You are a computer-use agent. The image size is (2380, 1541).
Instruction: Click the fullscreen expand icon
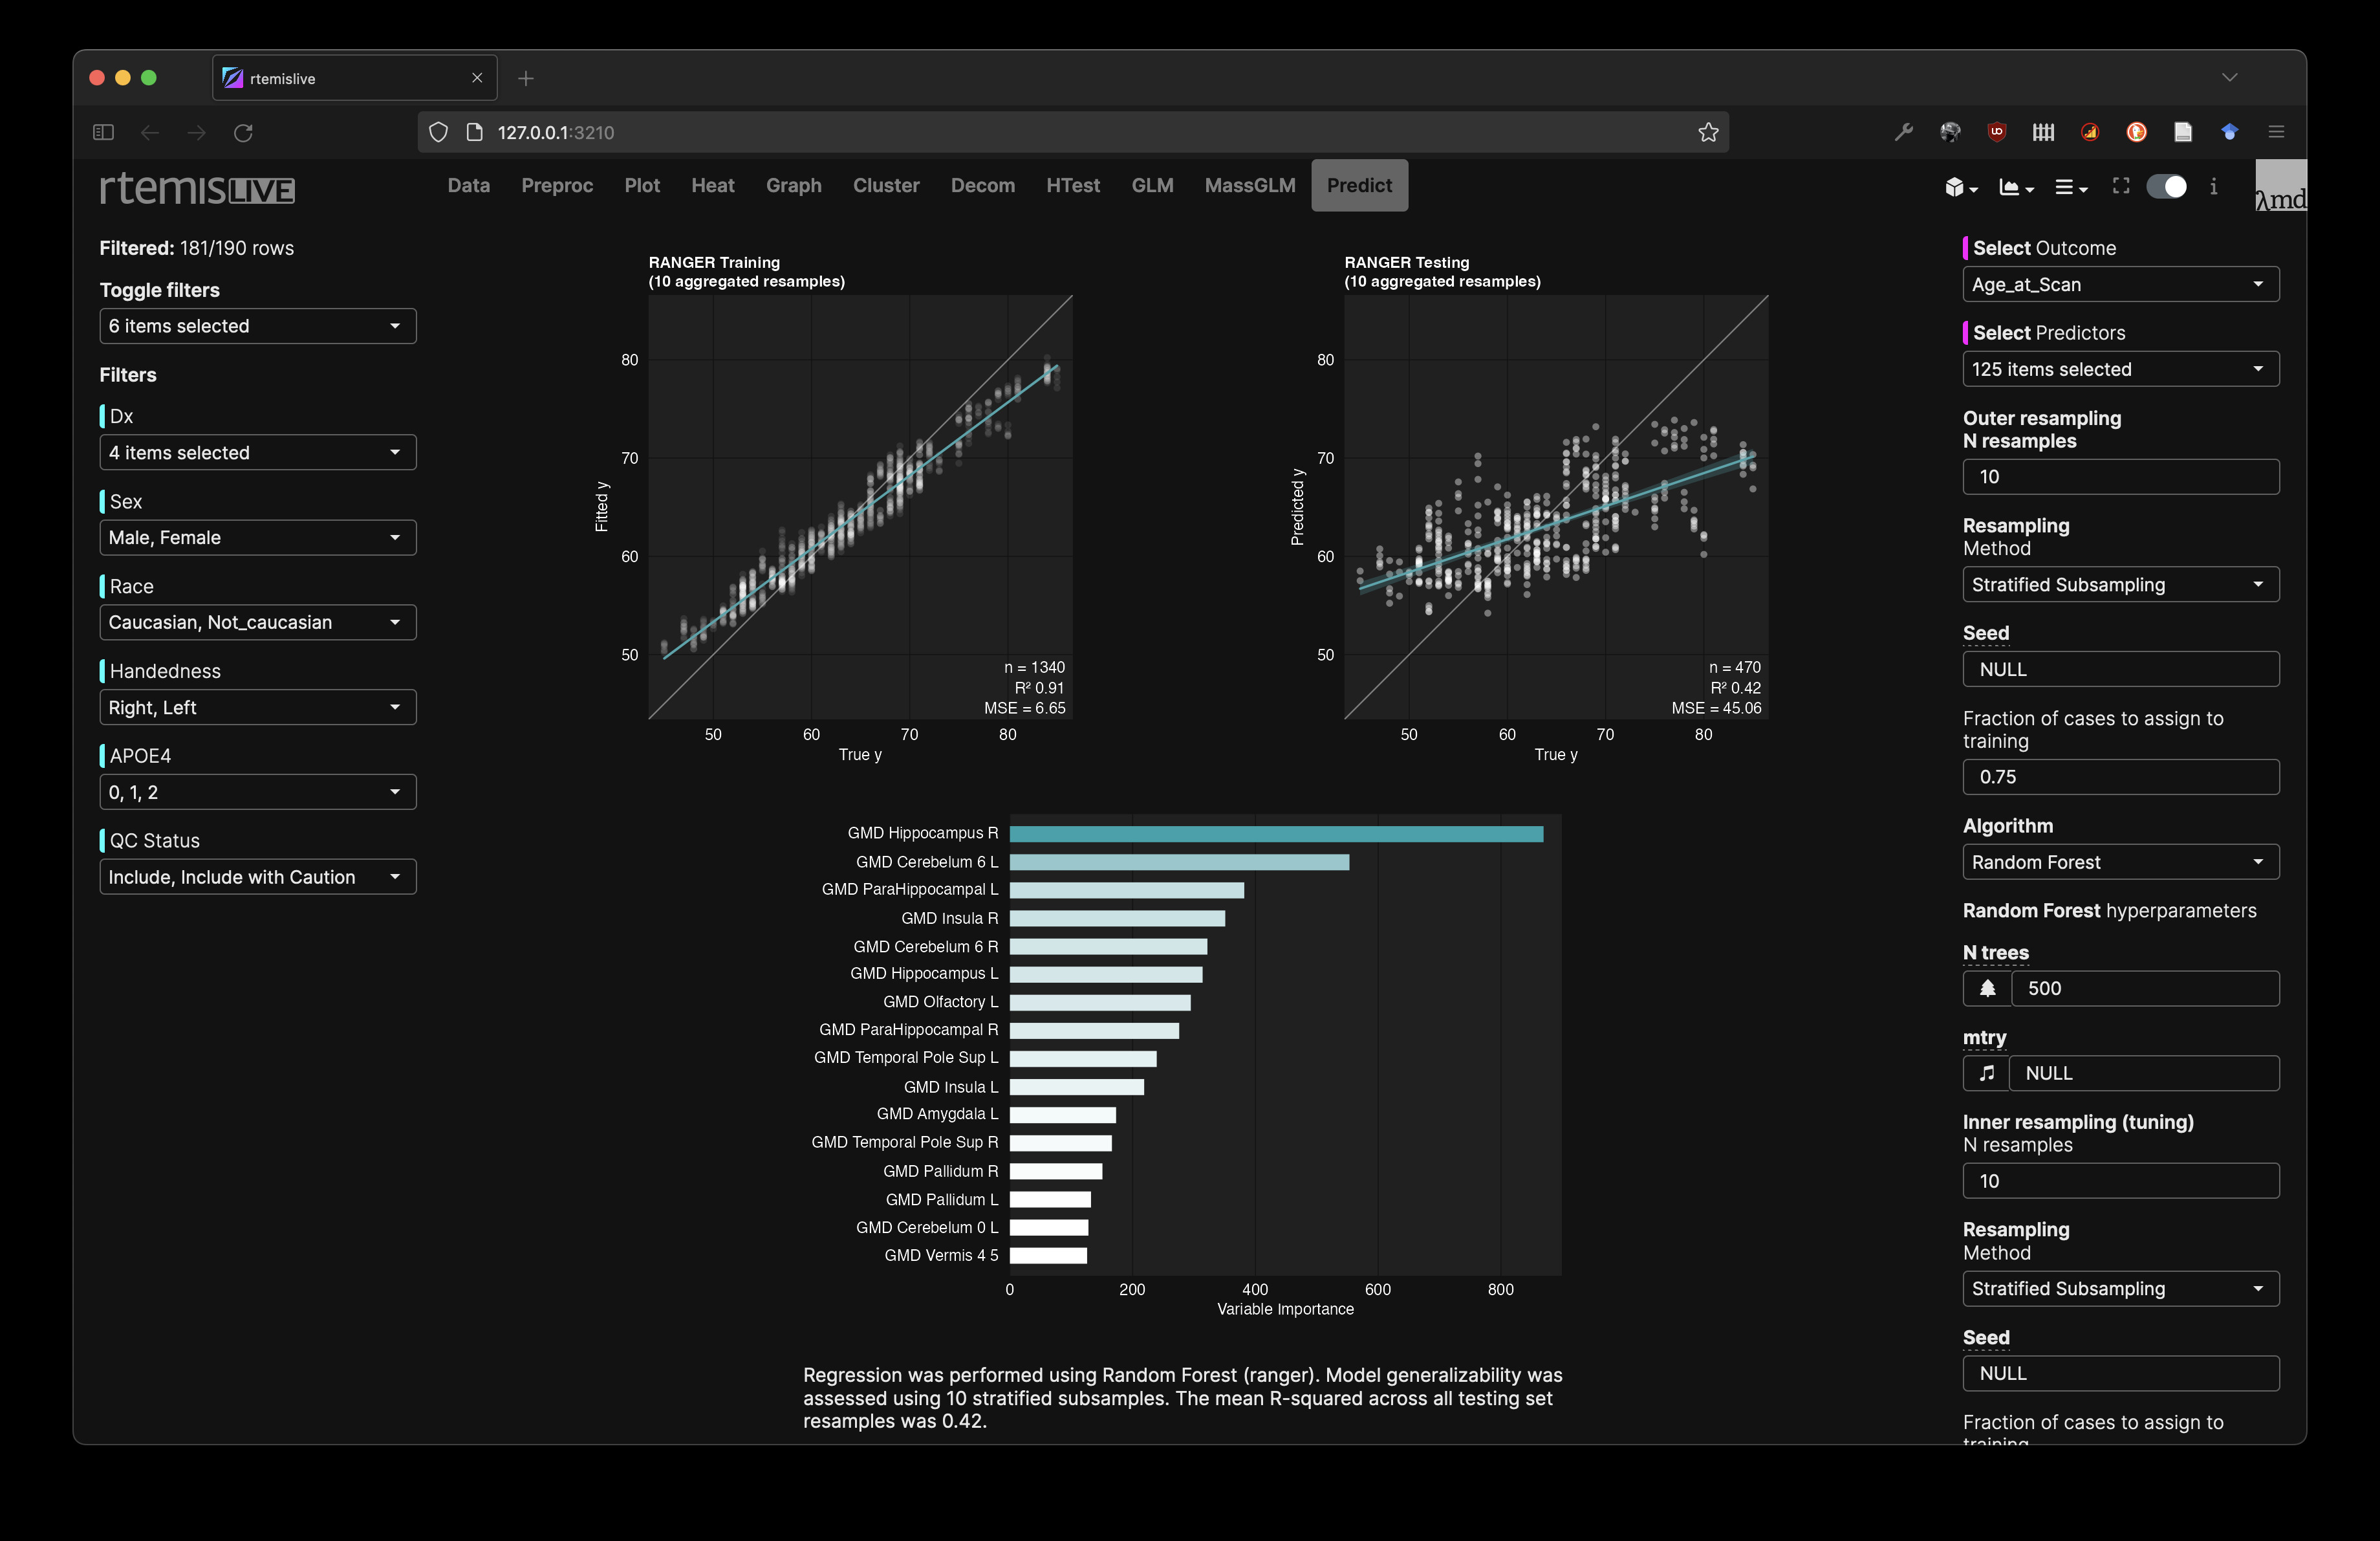(x=2121, y=186)
